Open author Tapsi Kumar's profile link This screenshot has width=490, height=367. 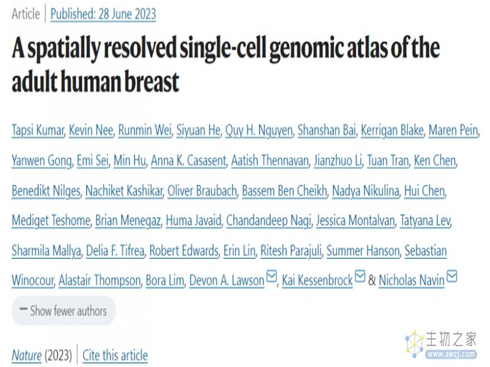click(38, 130)
